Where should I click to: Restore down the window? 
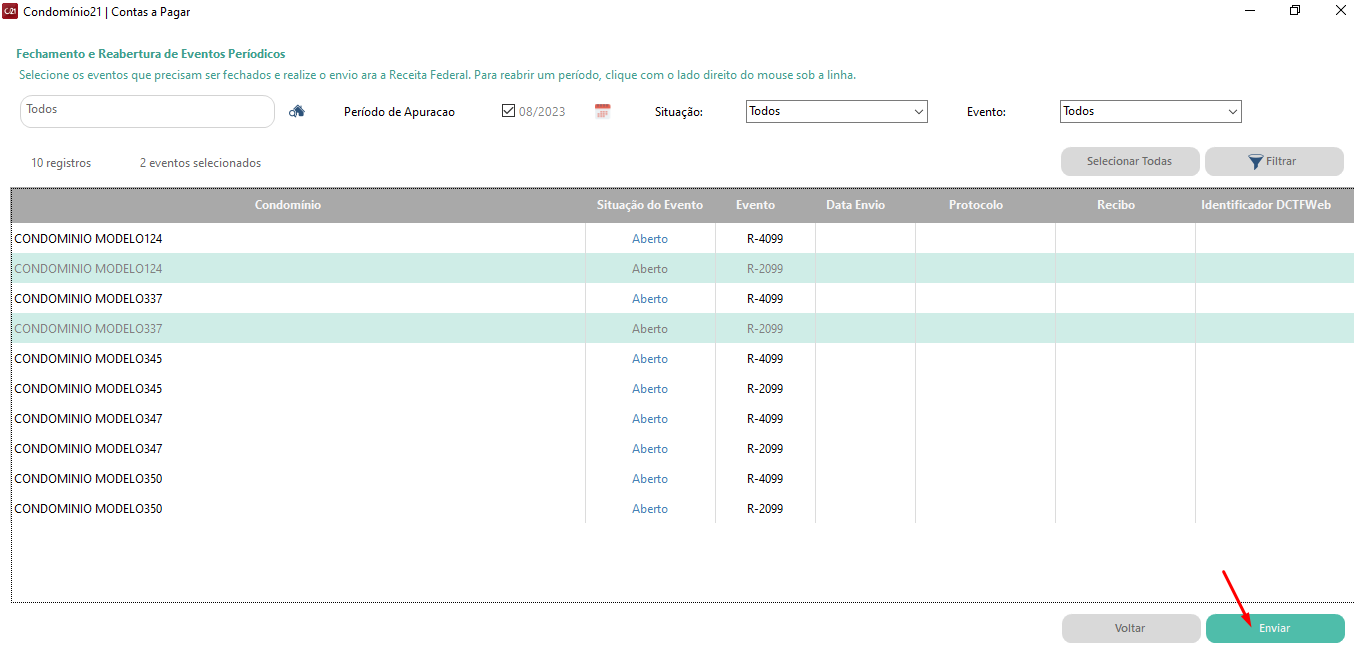(x=1295, y=11)
